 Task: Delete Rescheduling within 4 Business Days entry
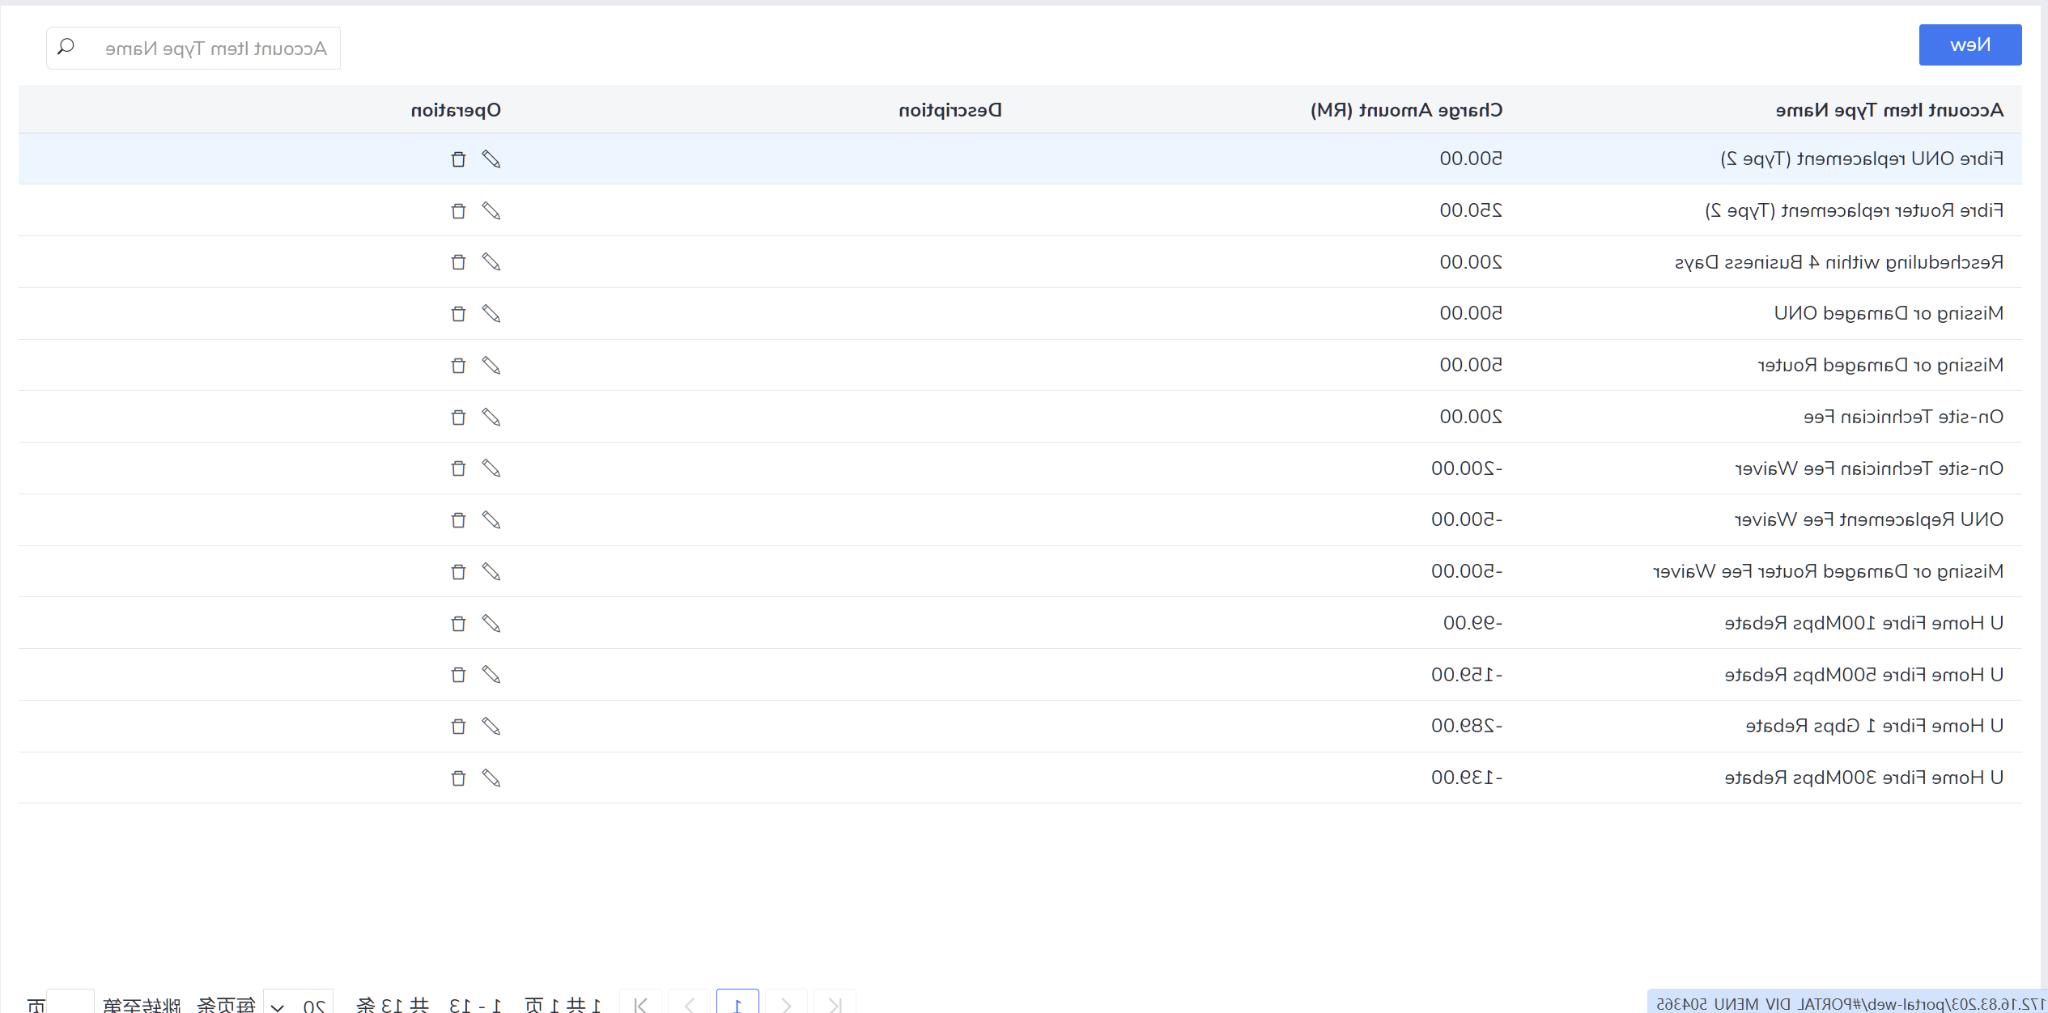(458, 262)
